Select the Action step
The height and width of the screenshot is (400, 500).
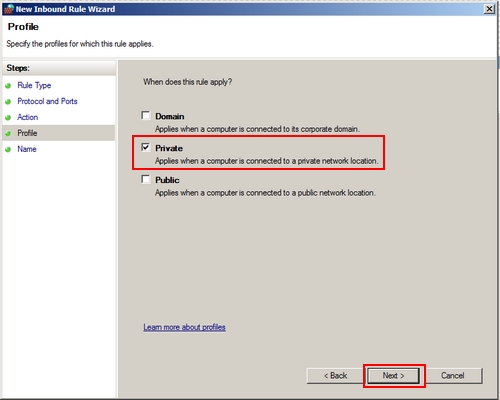coord(28,117)
